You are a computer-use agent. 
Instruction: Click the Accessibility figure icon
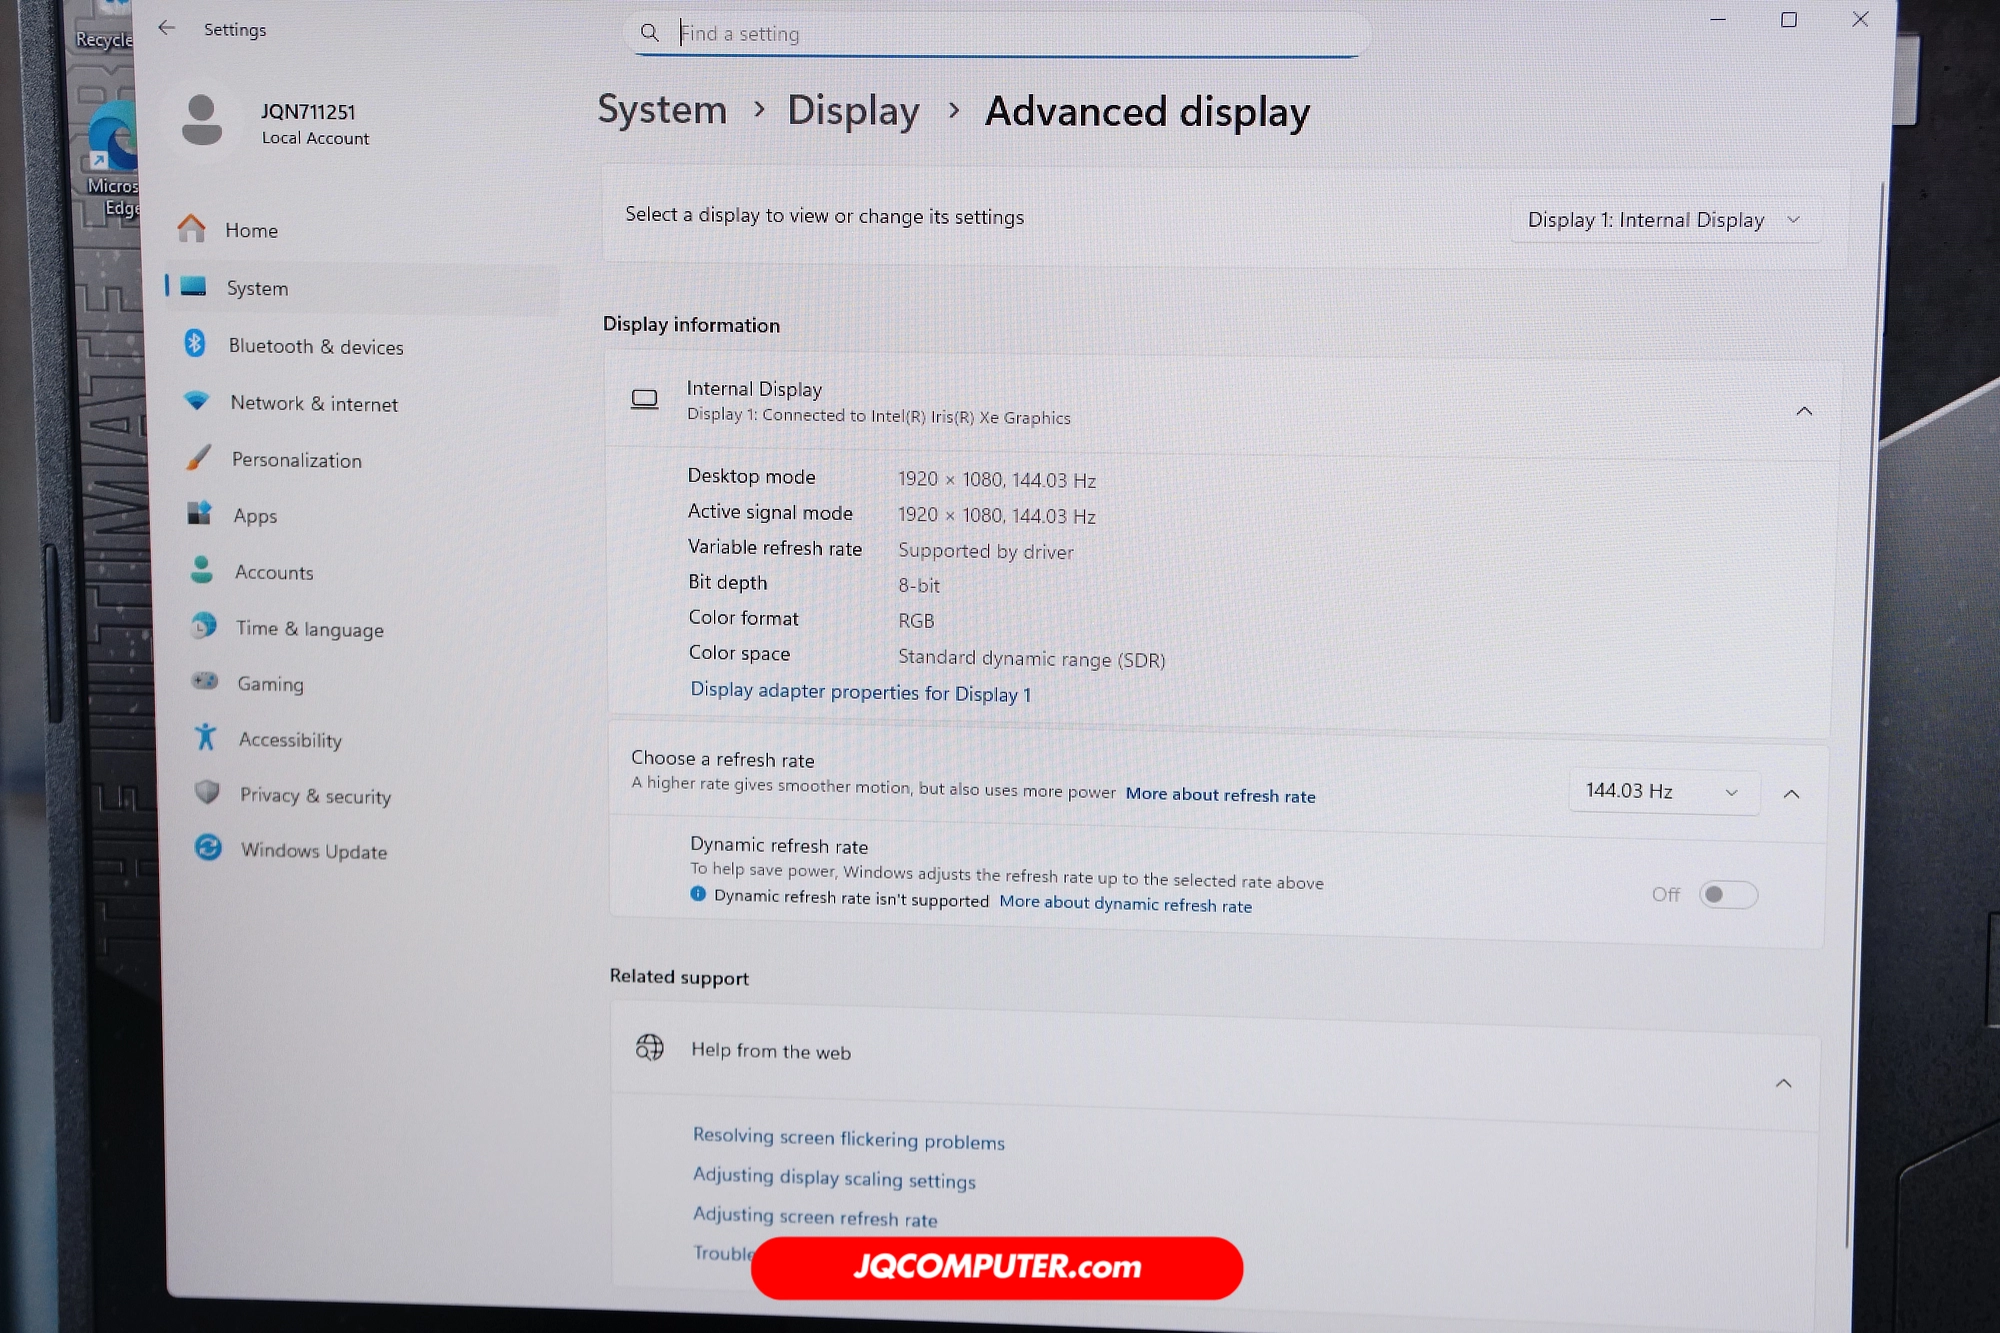[205, 737]
